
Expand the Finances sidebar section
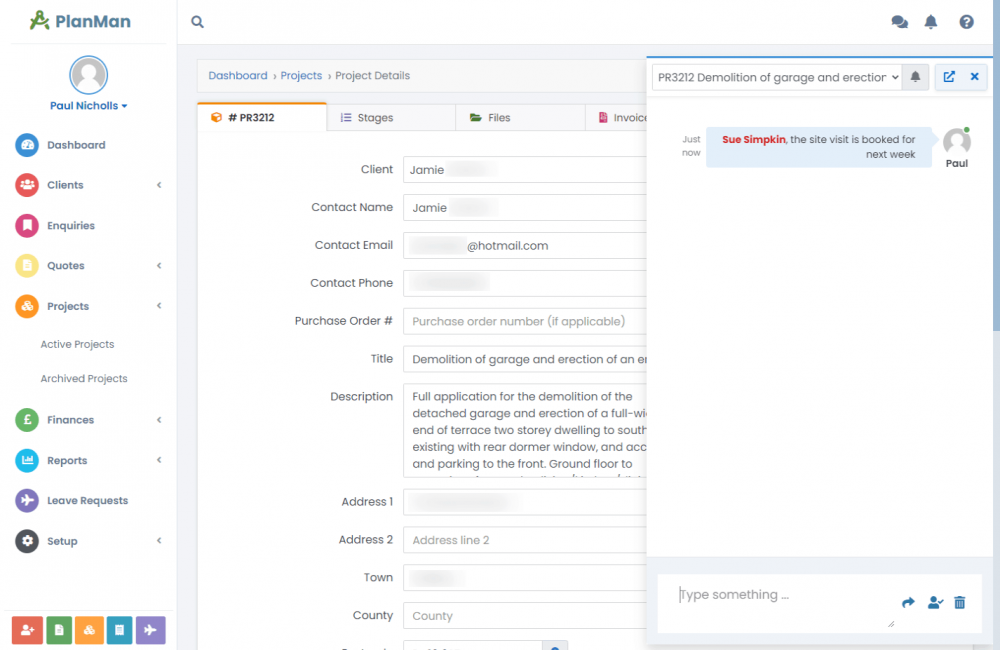pos(88,420)
